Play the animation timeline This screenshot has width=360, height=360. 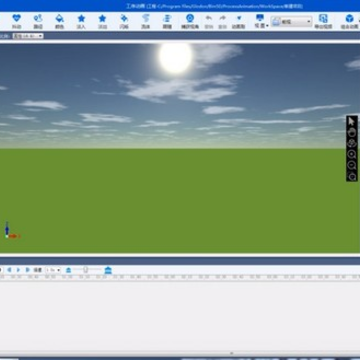tap(18, 270)
